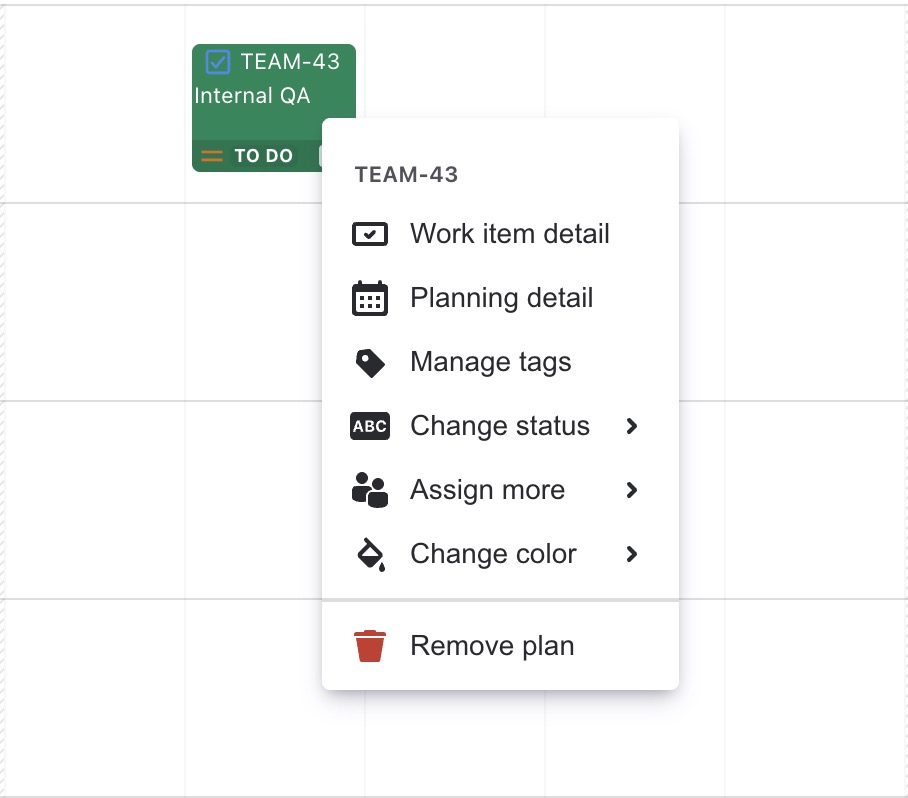Open the TEAM-43 key on the green card
The width and height of the screenshot is (908, 798).
pos(290,62)
